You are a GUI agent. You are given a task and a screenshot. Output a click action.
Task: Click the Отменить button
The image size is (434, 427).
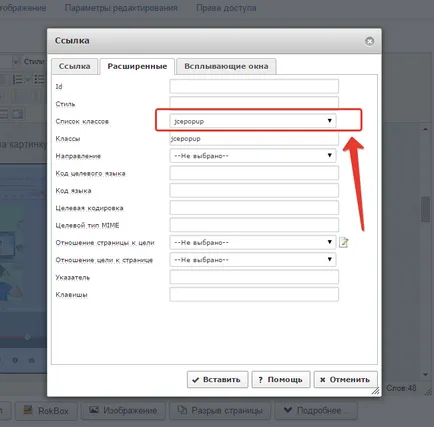pos(345,380)
